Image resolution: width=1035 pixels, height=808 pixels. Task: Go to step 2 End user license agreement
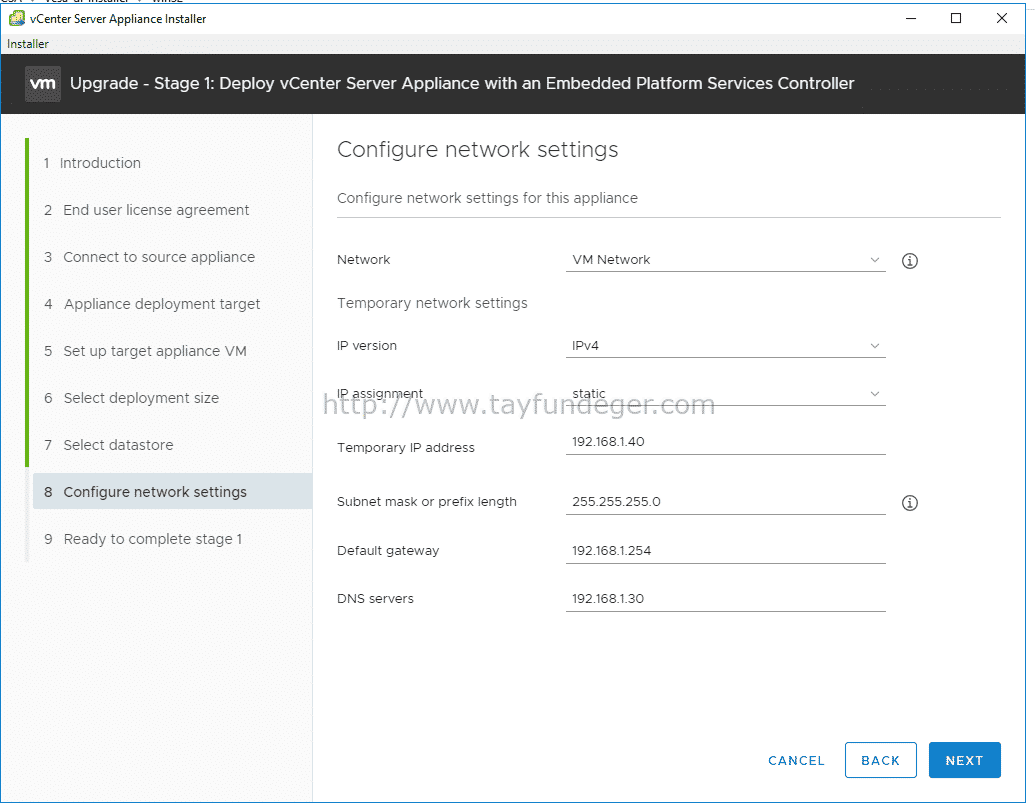(147, 210)
